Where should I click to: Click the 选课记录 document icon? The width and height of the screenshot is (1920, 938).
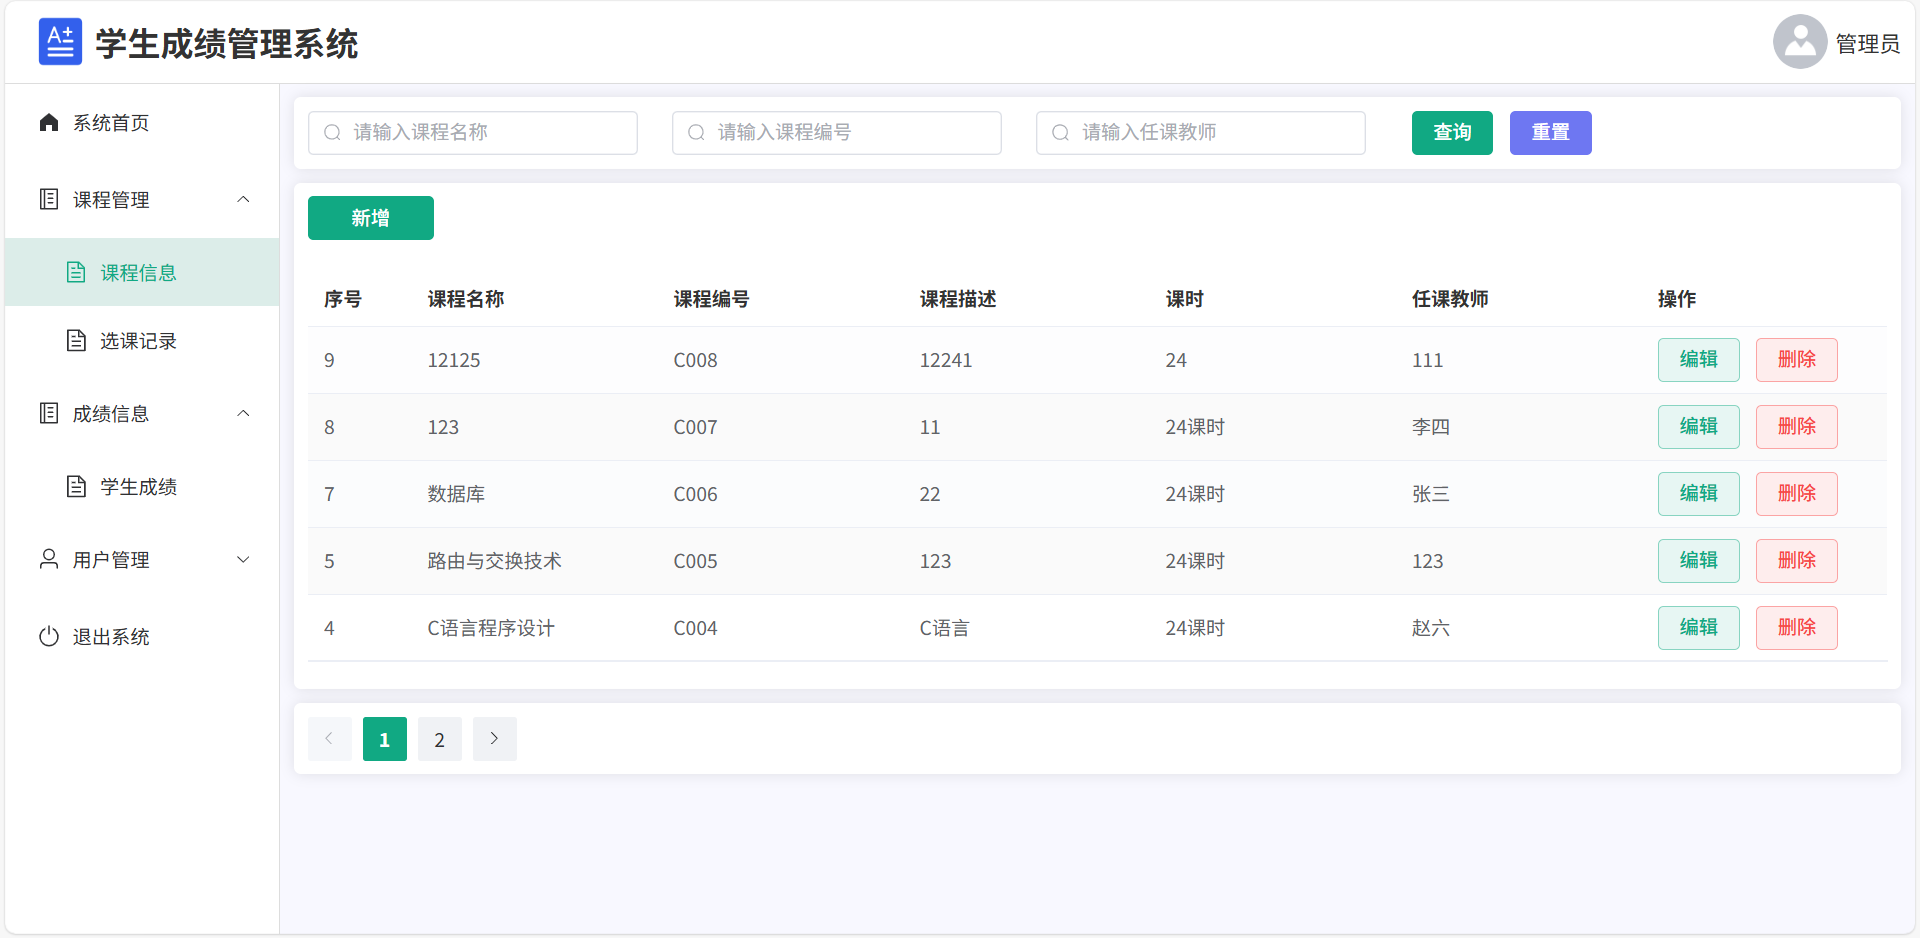(x=77, y=340)
